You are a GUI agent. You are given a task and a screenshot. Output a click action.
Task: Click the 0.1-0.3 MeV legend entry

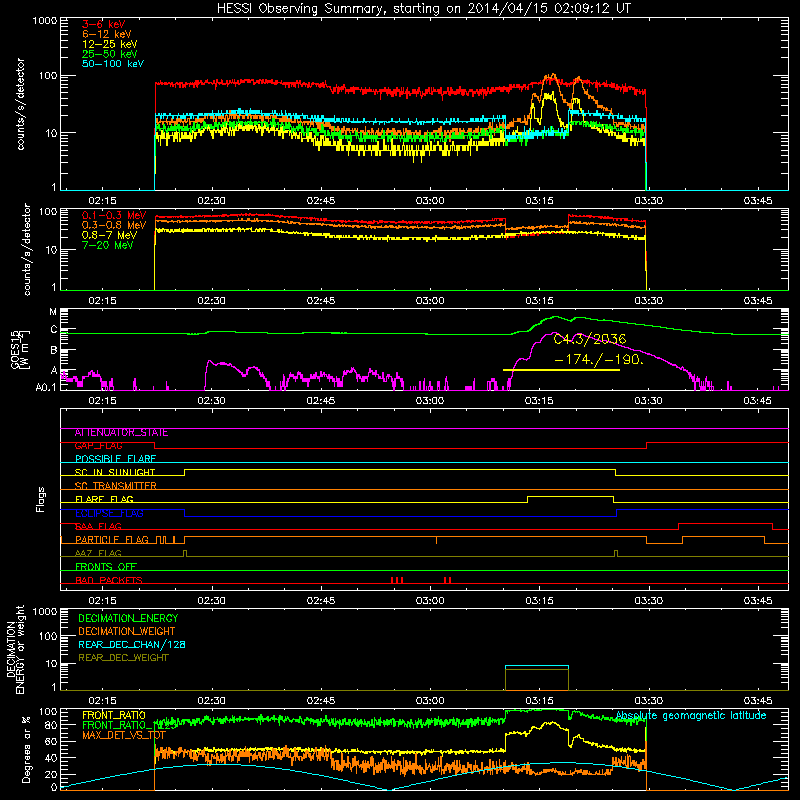114,215
